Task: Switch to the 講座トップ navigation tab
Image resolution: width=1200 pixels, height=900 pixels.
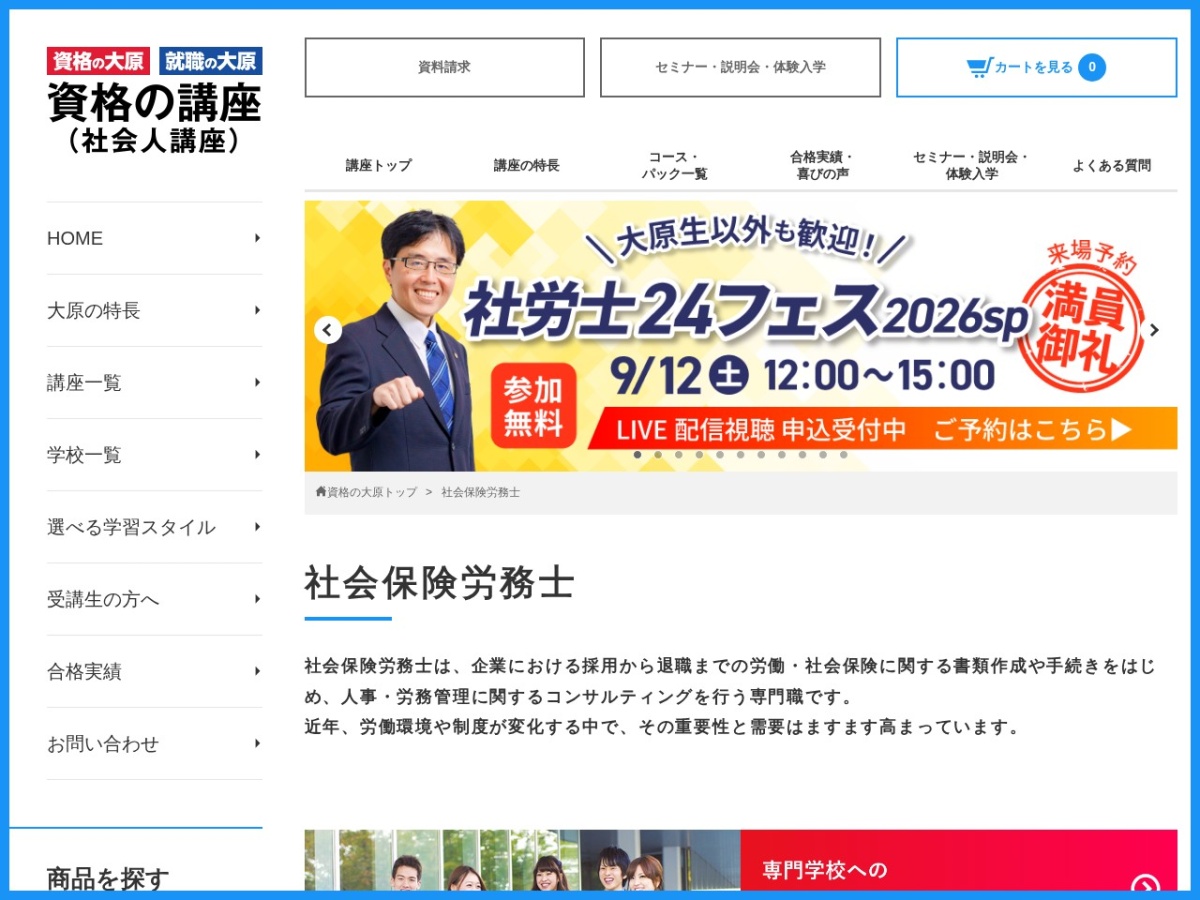Action: (378, 165)
